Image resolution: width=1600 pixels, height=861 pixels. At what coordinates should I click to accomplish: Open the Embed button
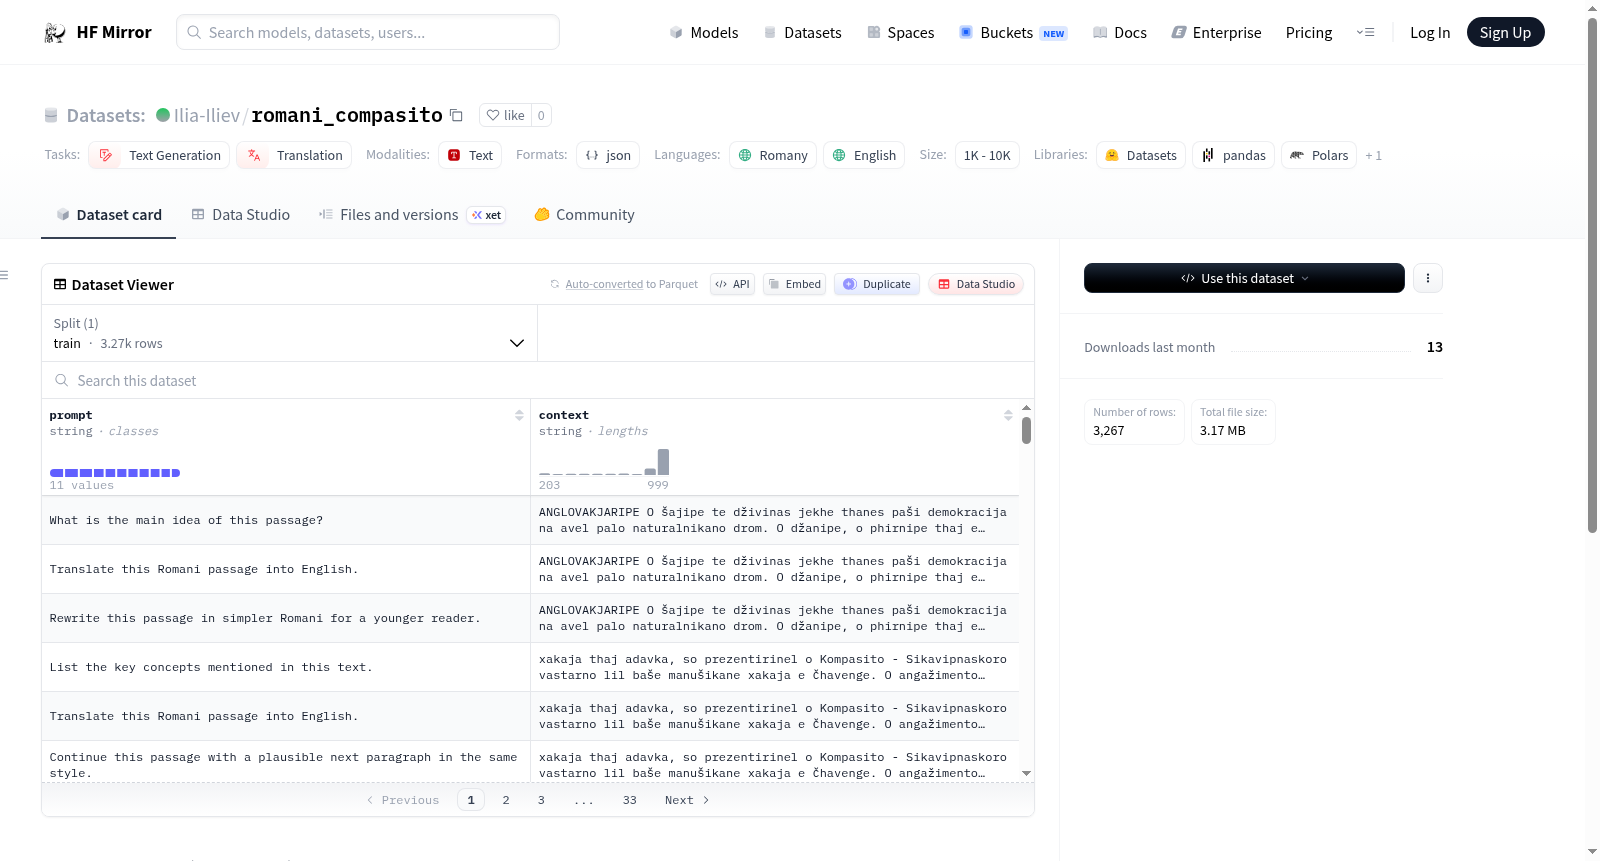[x=795, y=284]
